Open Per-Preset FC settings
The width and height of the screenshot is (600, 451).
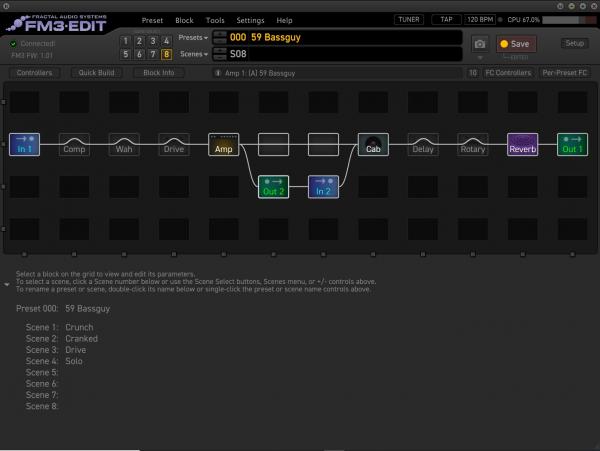(x=565, y=73)
